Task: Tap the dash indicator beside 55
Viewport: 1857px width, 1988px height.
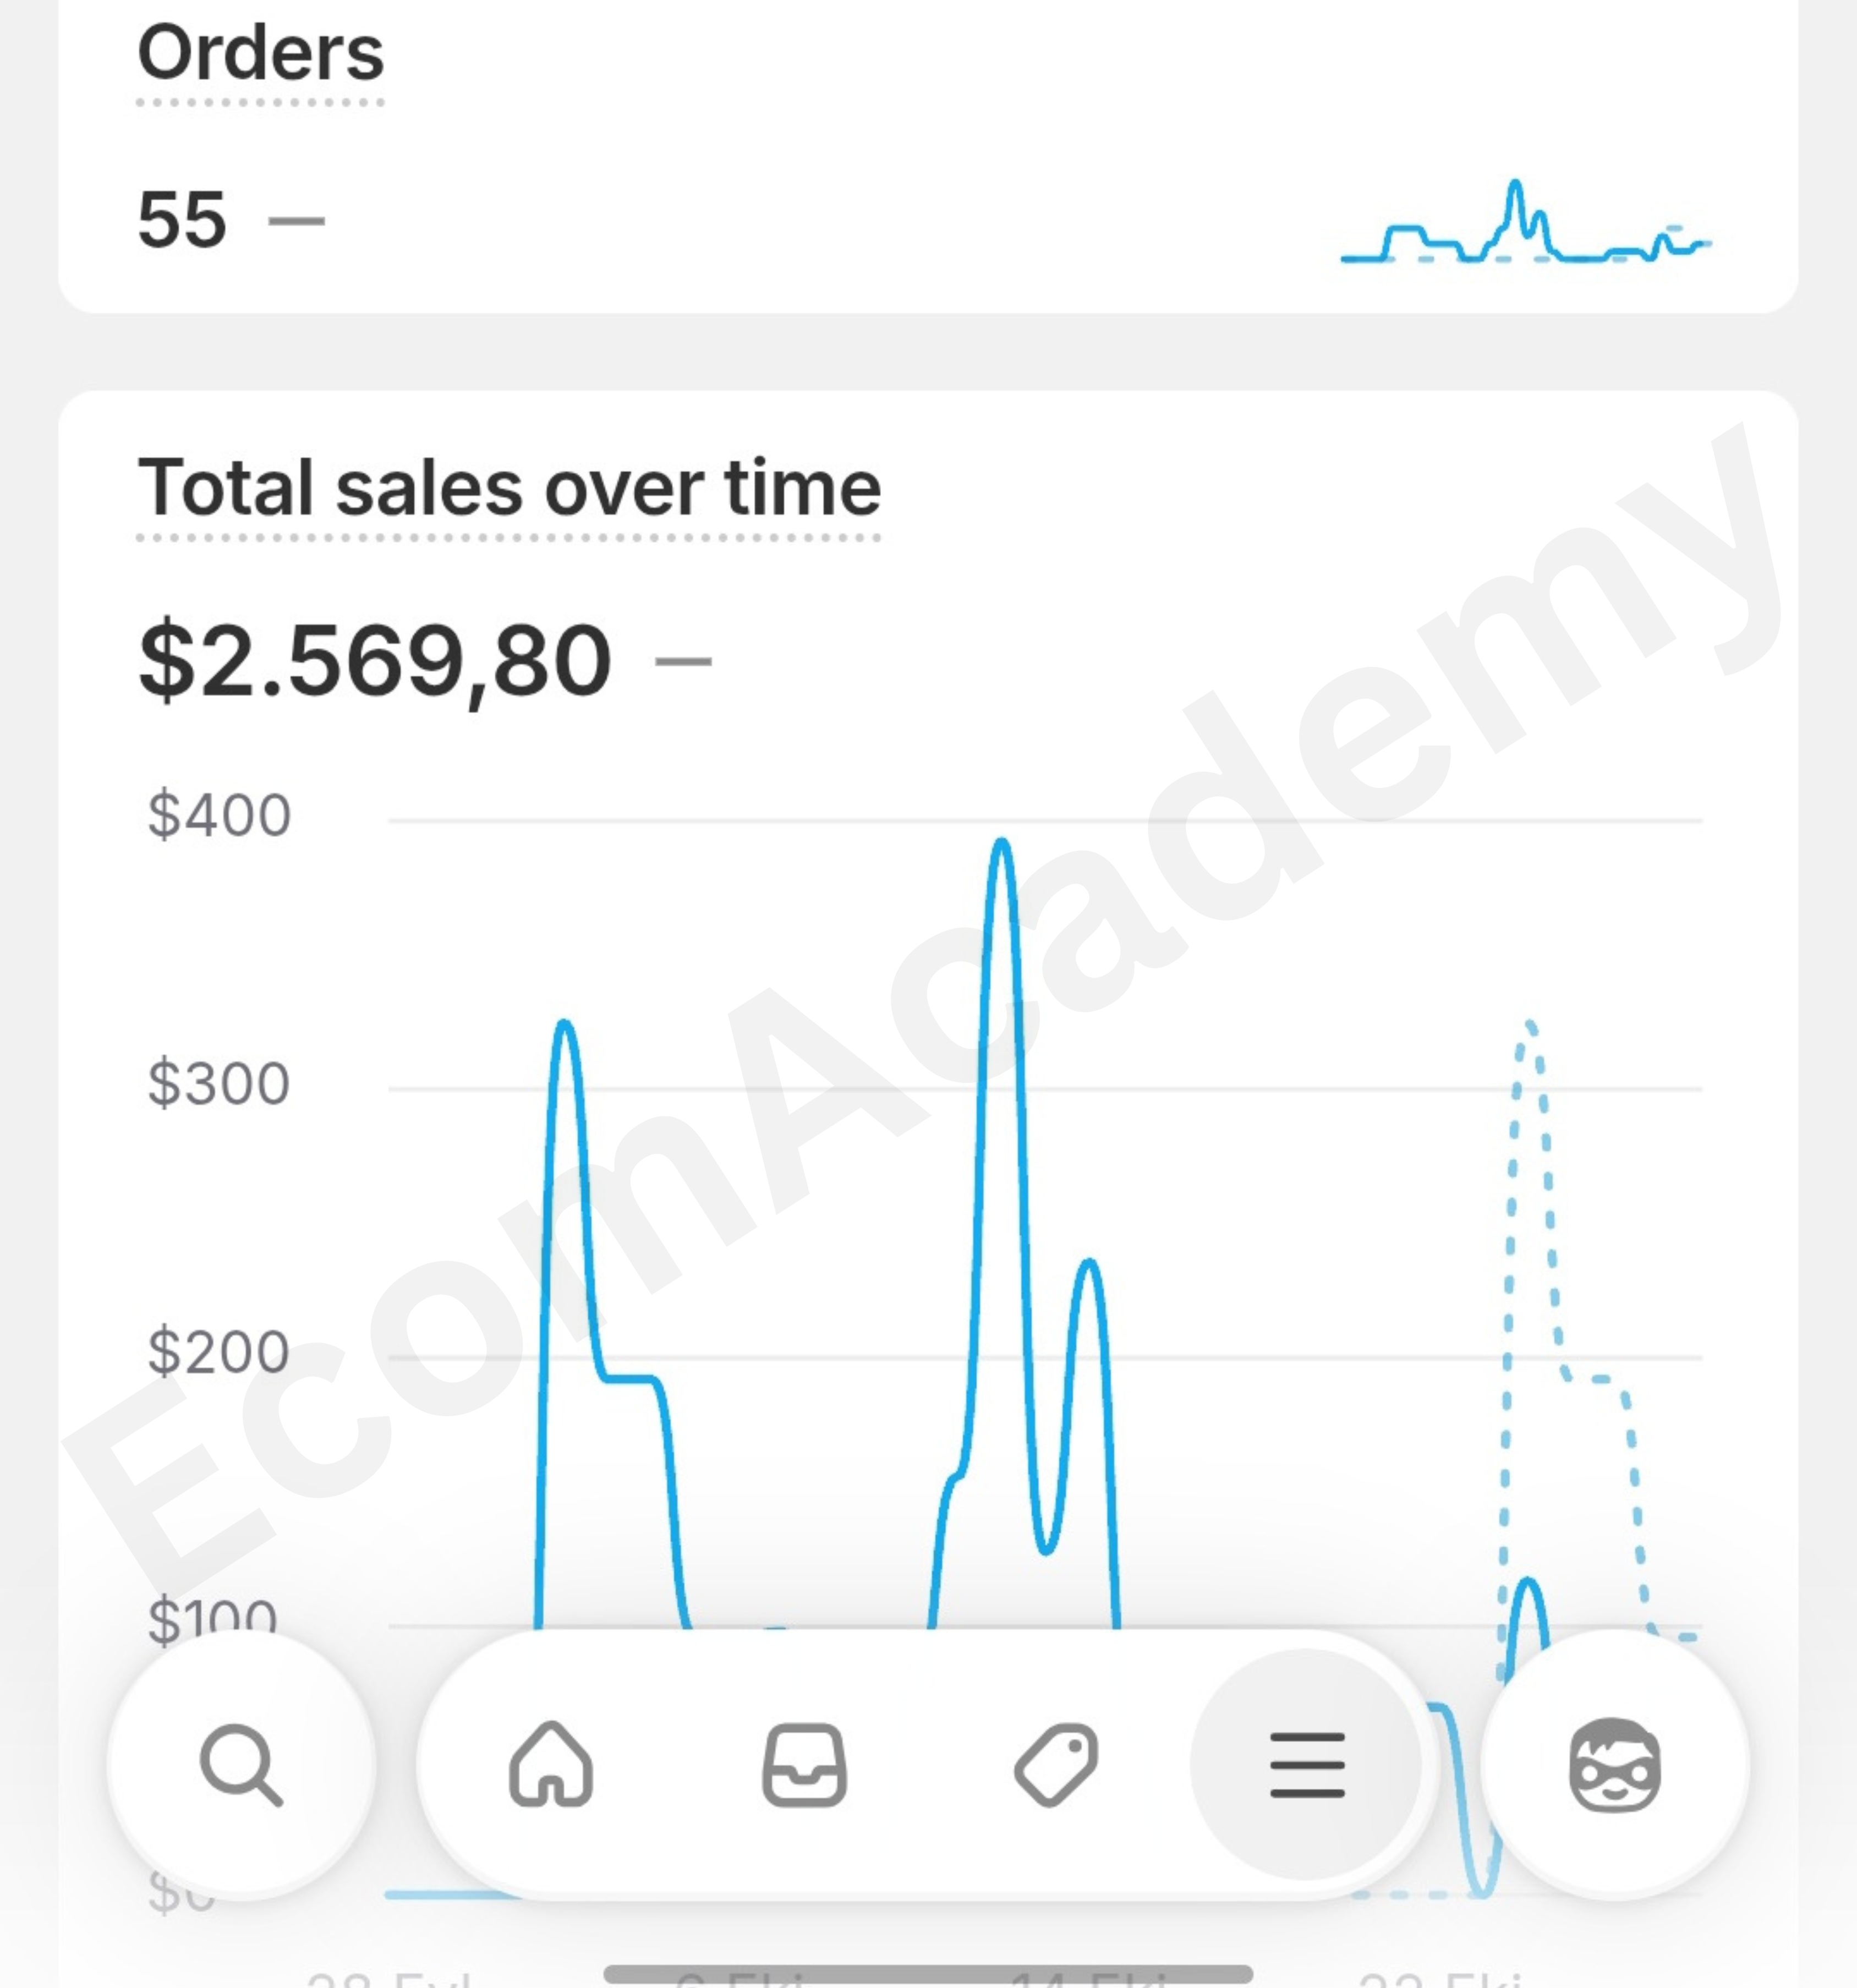Action: pos(297,220)
